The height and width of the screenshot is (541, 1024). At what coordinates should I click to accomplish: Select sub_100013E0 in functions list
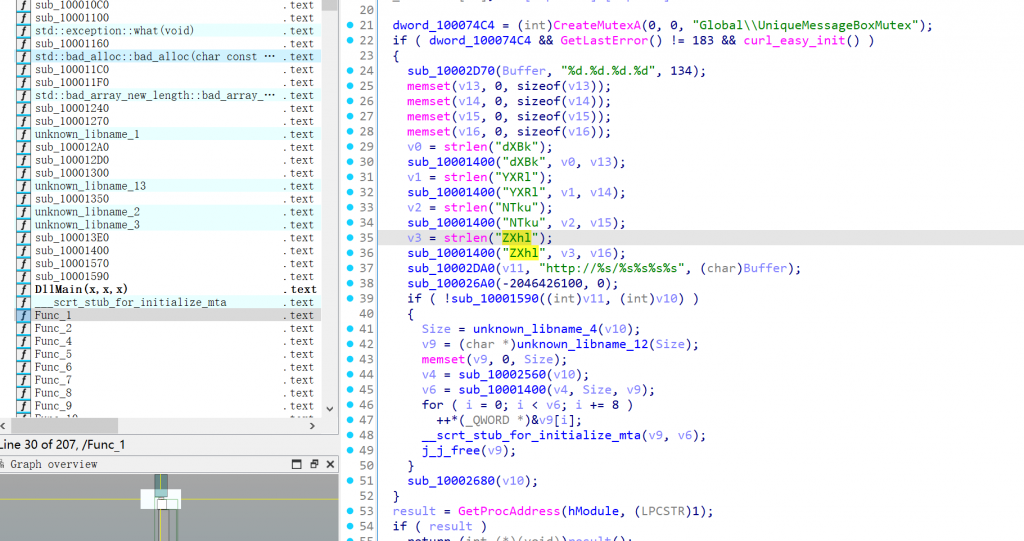point(168,238)
